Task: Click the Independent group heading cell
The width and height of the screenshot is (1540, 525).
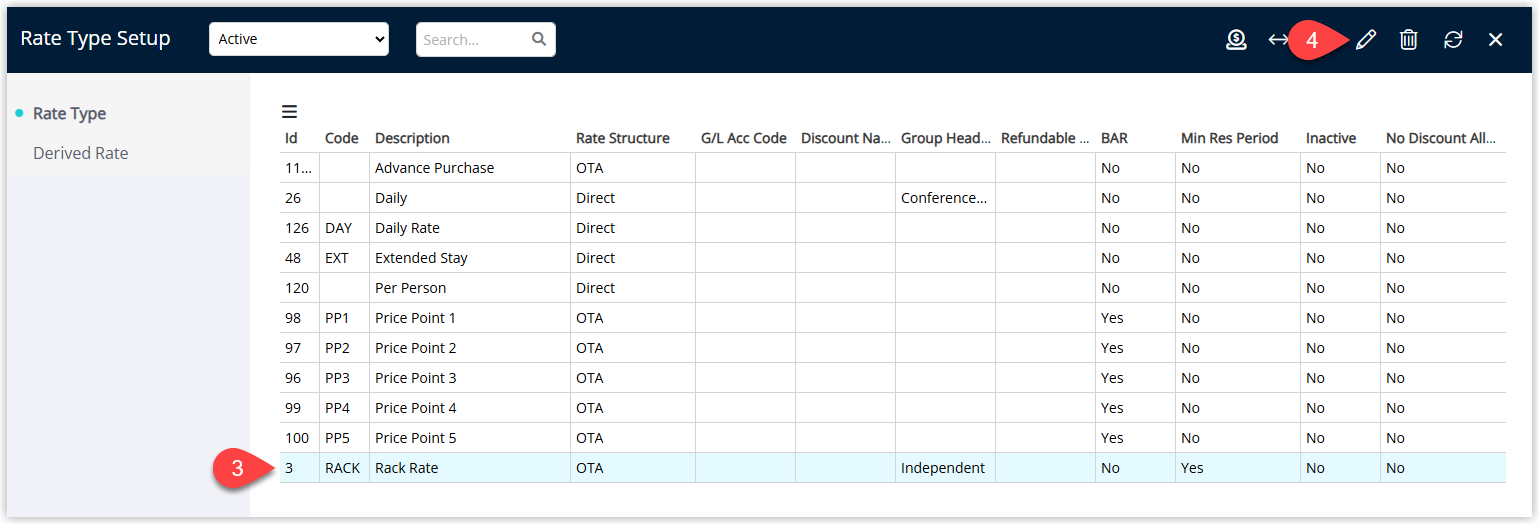Action: click(943, 468)
